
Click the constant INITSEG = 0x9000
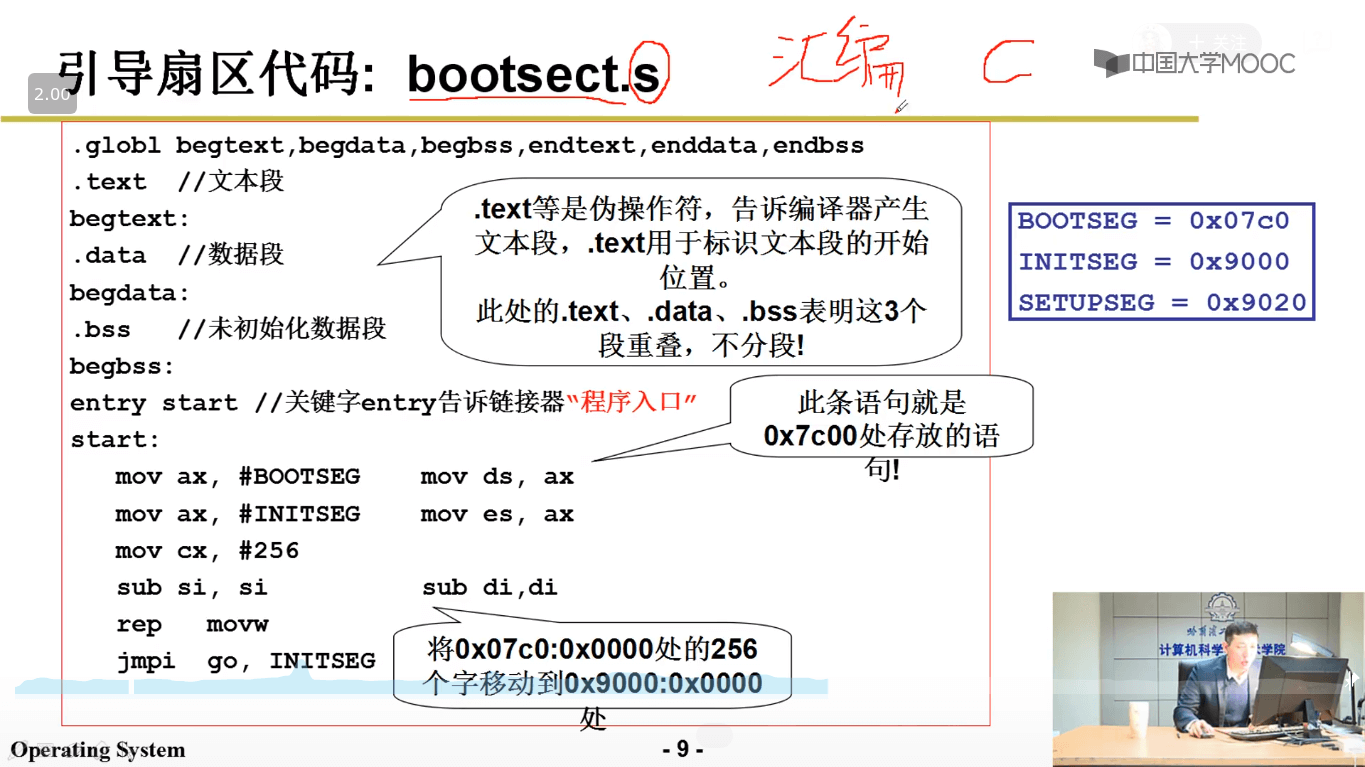click(1153, 262)
